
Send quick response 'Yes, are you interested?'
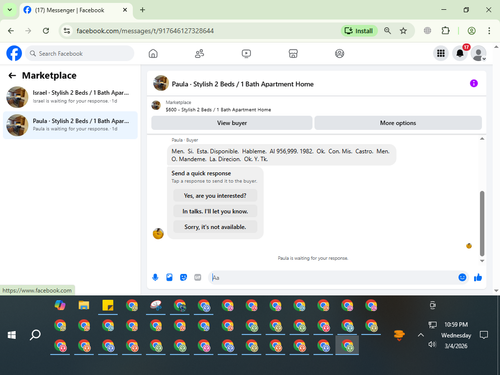click(x=215, y=196)
